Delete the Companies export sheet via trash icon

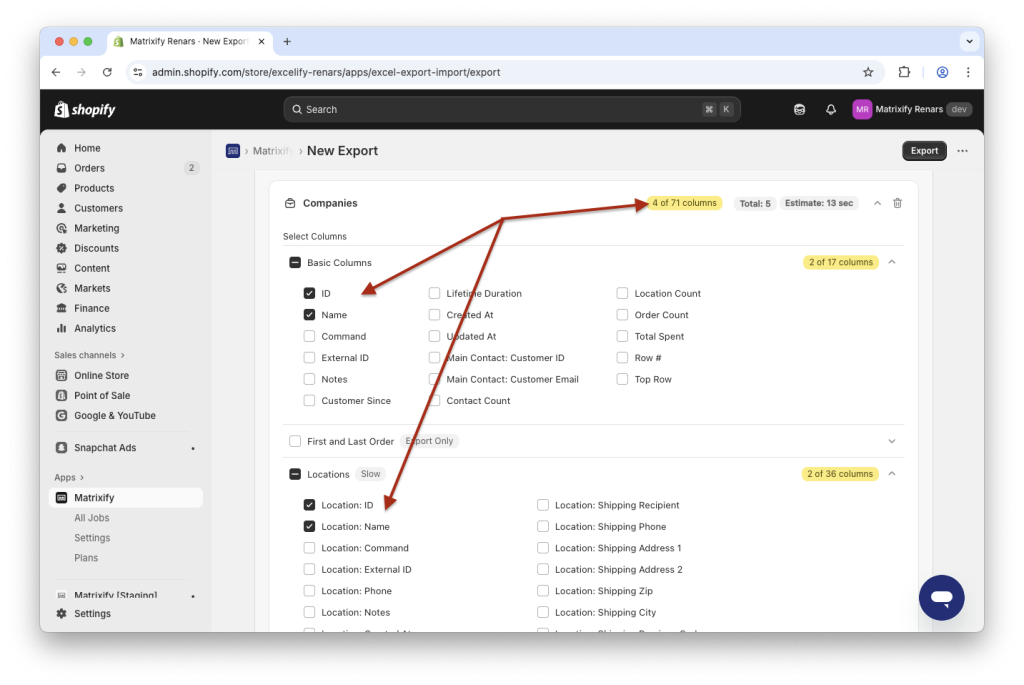pyautogui.click(x=897, y=202)
